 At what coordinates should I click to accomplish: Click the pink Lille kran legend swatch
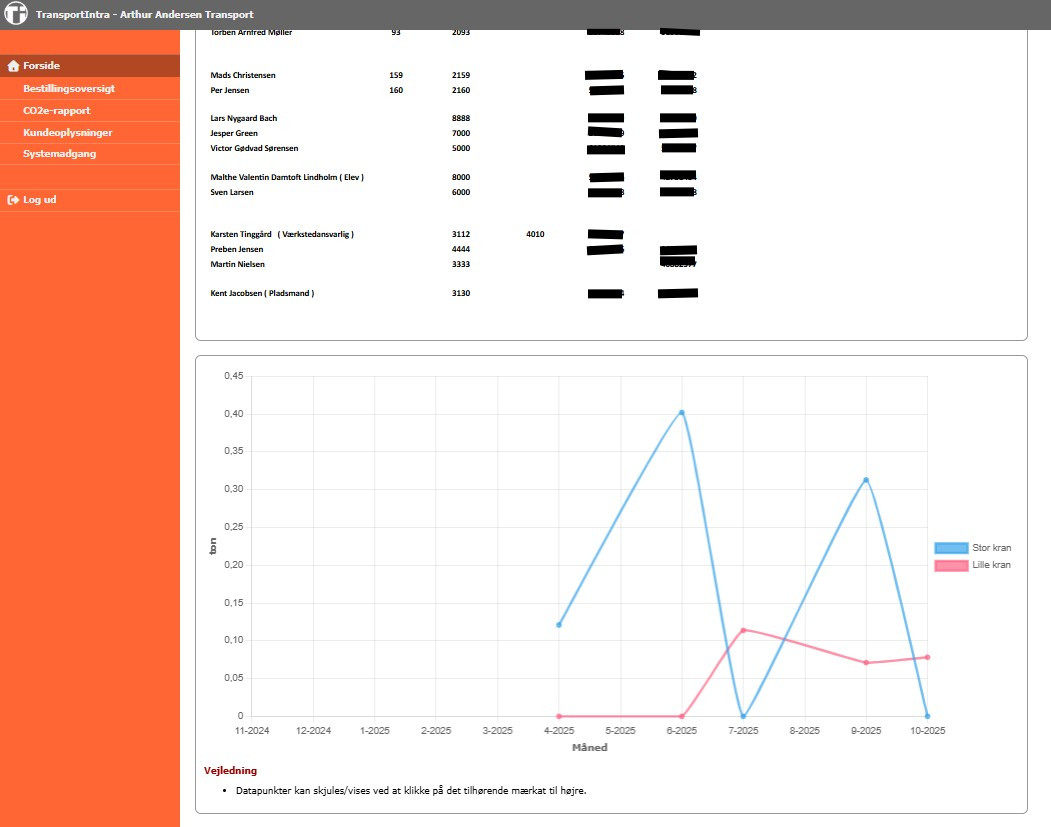tap(951, 565)
